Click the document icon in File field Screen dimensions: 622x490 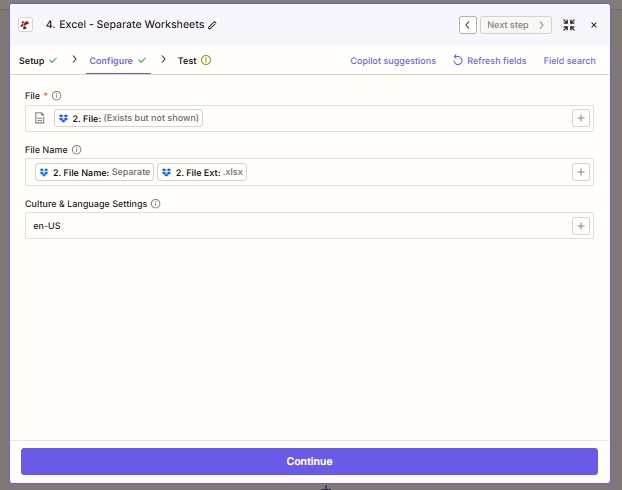point(40,118)
